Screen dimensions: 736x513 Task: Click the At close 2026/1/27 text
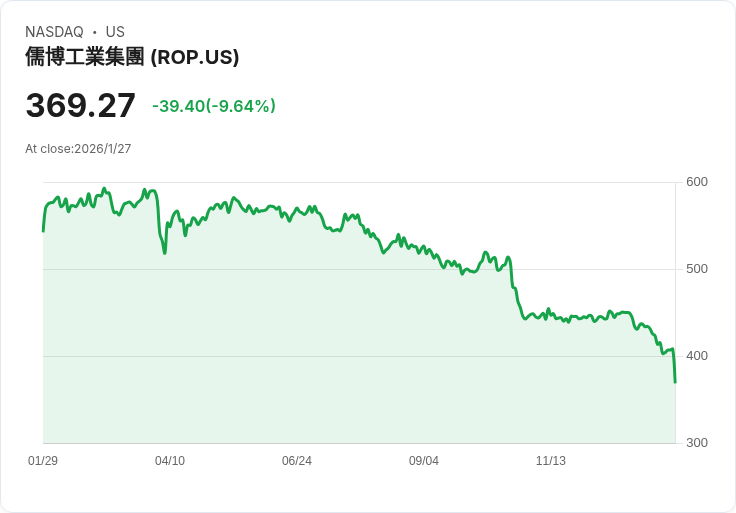pos(78,149)
